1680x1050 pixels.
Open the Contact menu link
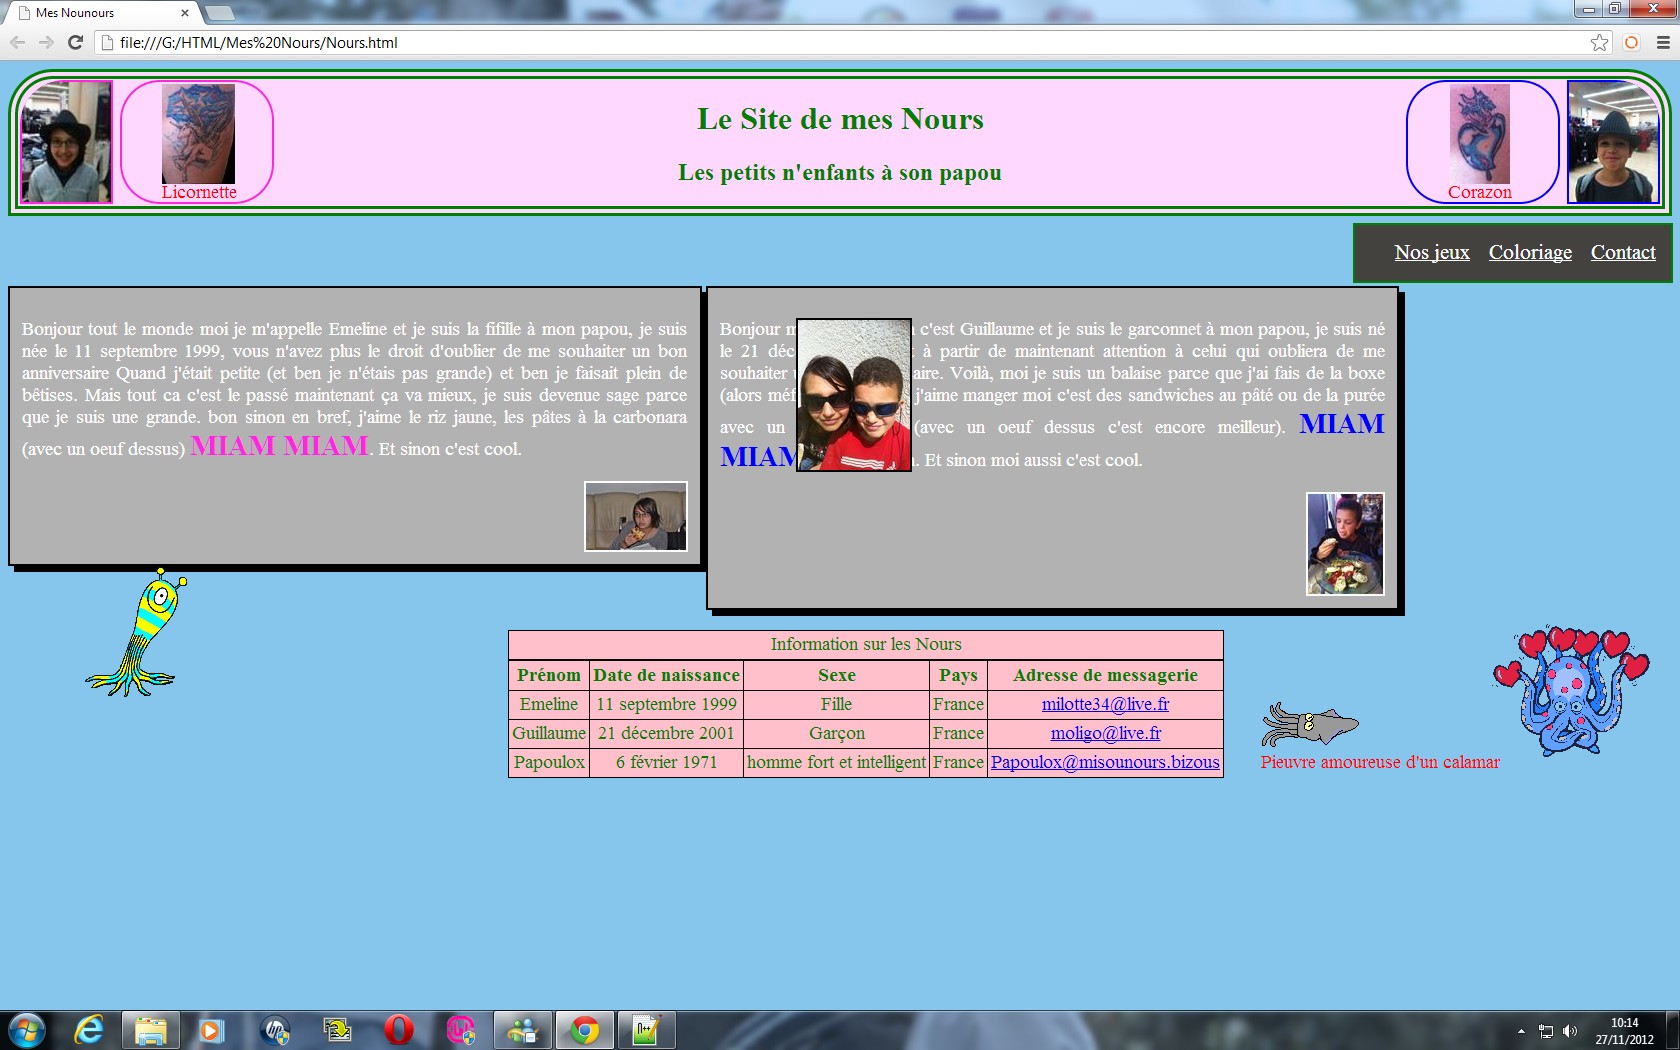1623,252
